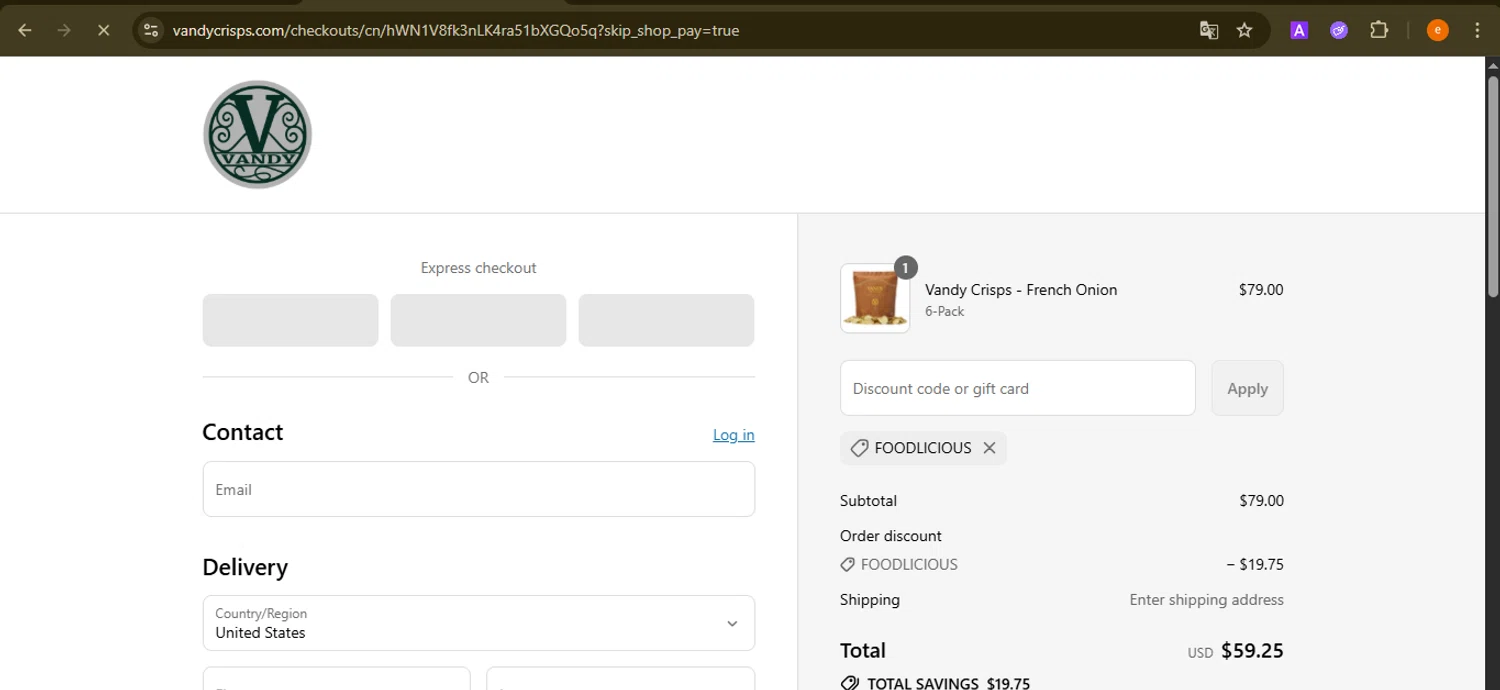The width and height of the screenshot is (1500, 690).
Task: Click the FOODLICIOUS discount tag chip
Action: [923, 448]
